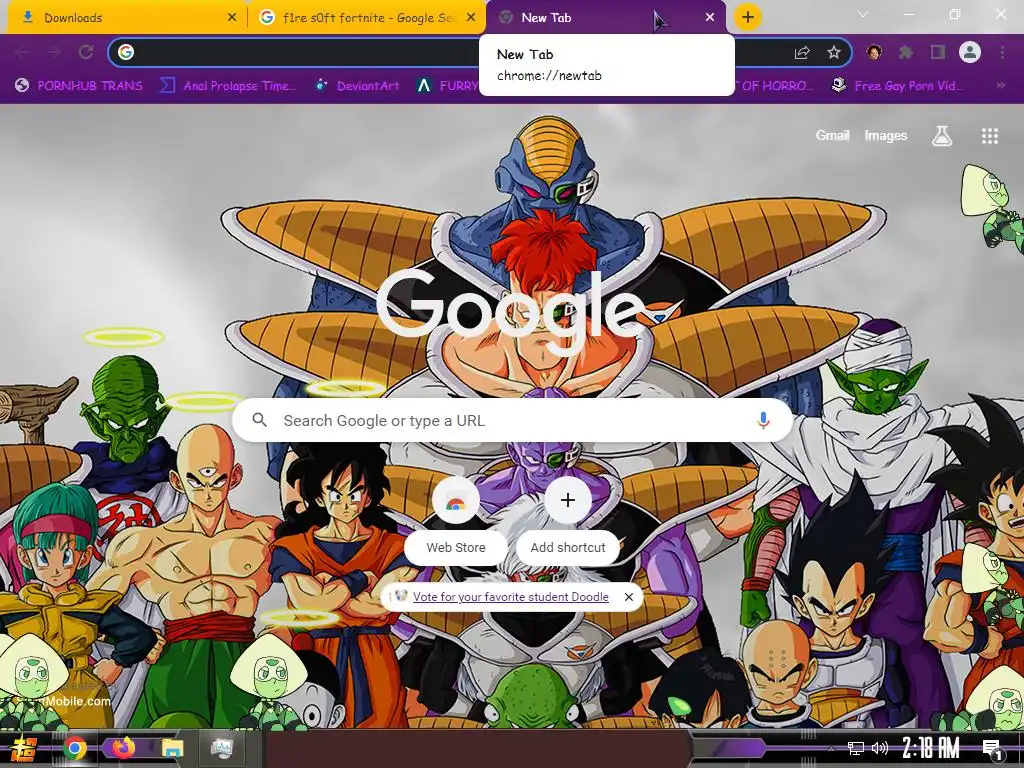
Task: Close the New Tab tab
Action: click(710, 18)
